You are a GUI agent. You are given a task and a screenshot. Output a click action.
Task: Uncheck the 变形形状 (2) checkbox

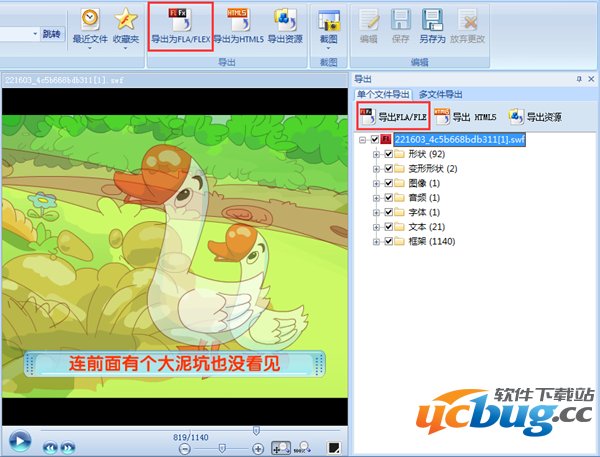pyautogui.click(x=389, y=168)
